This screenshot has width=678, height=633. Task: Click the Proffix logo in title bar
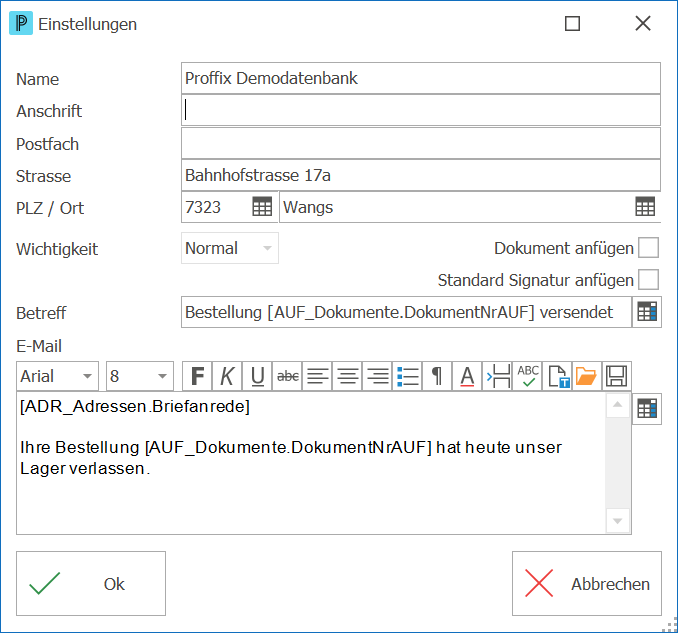pos(21,23)
